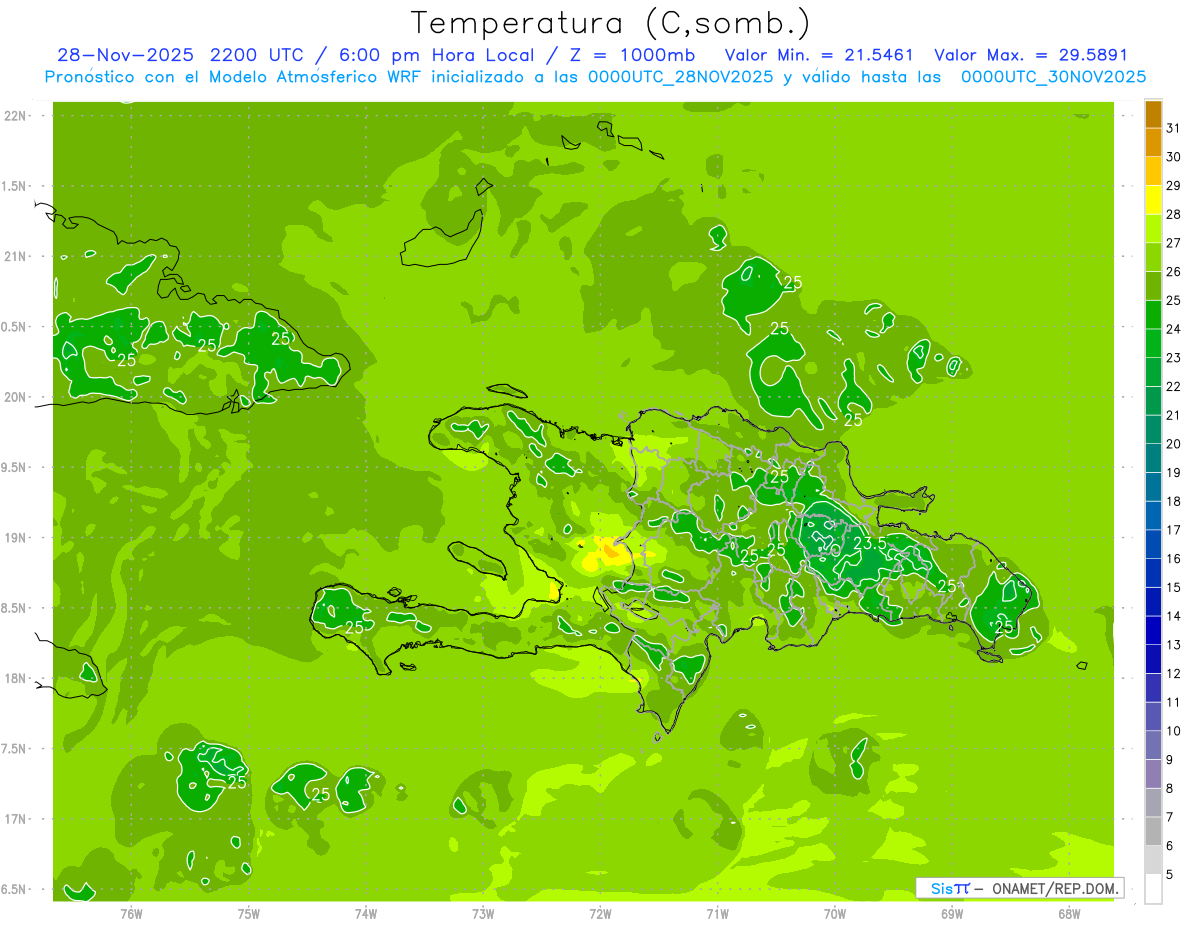Click the '21N' latitude axis label
This screenshot has width=1200, height=927.
[16, 257]
